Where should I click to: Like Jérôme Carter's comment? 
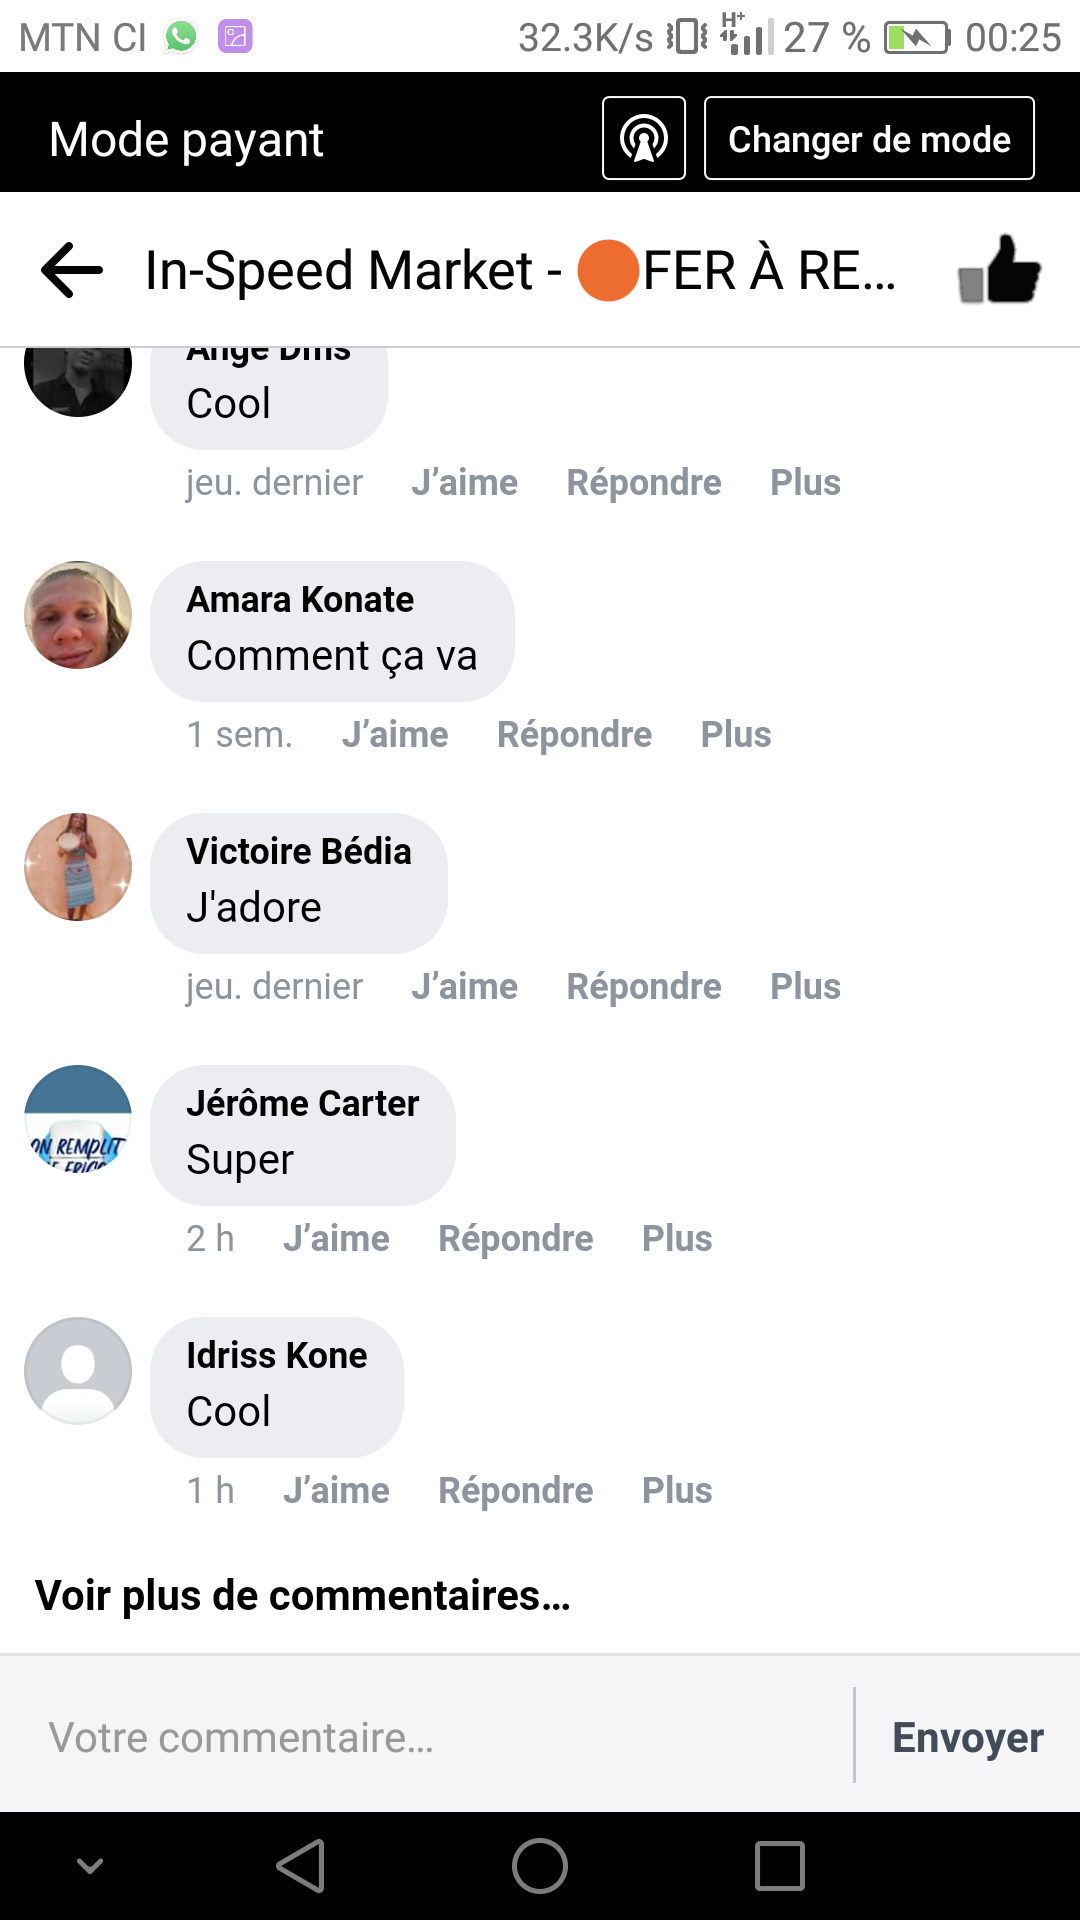coord(336,1239)
